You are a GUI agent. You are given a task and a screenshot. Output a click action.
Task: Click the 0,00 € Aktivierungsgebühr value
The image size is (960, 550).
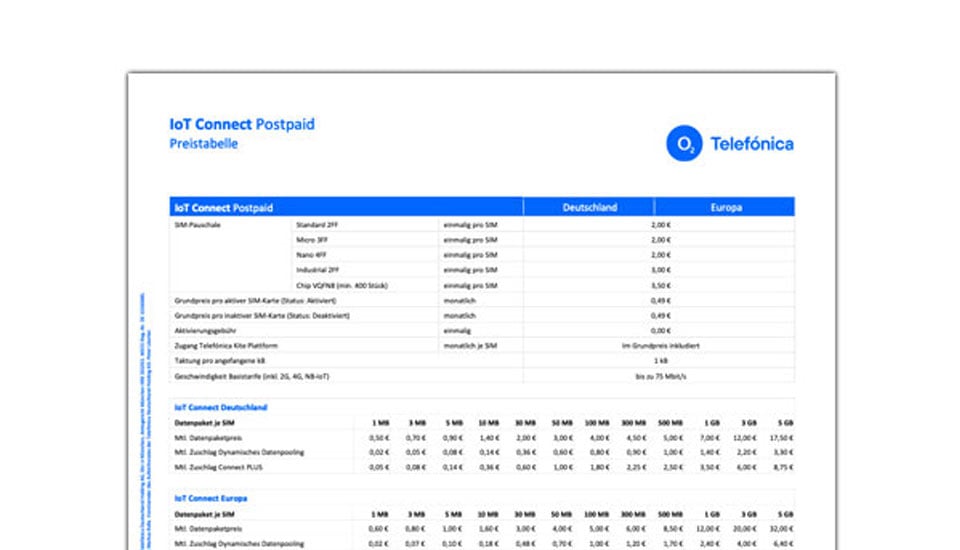click(x=661, y=331)
